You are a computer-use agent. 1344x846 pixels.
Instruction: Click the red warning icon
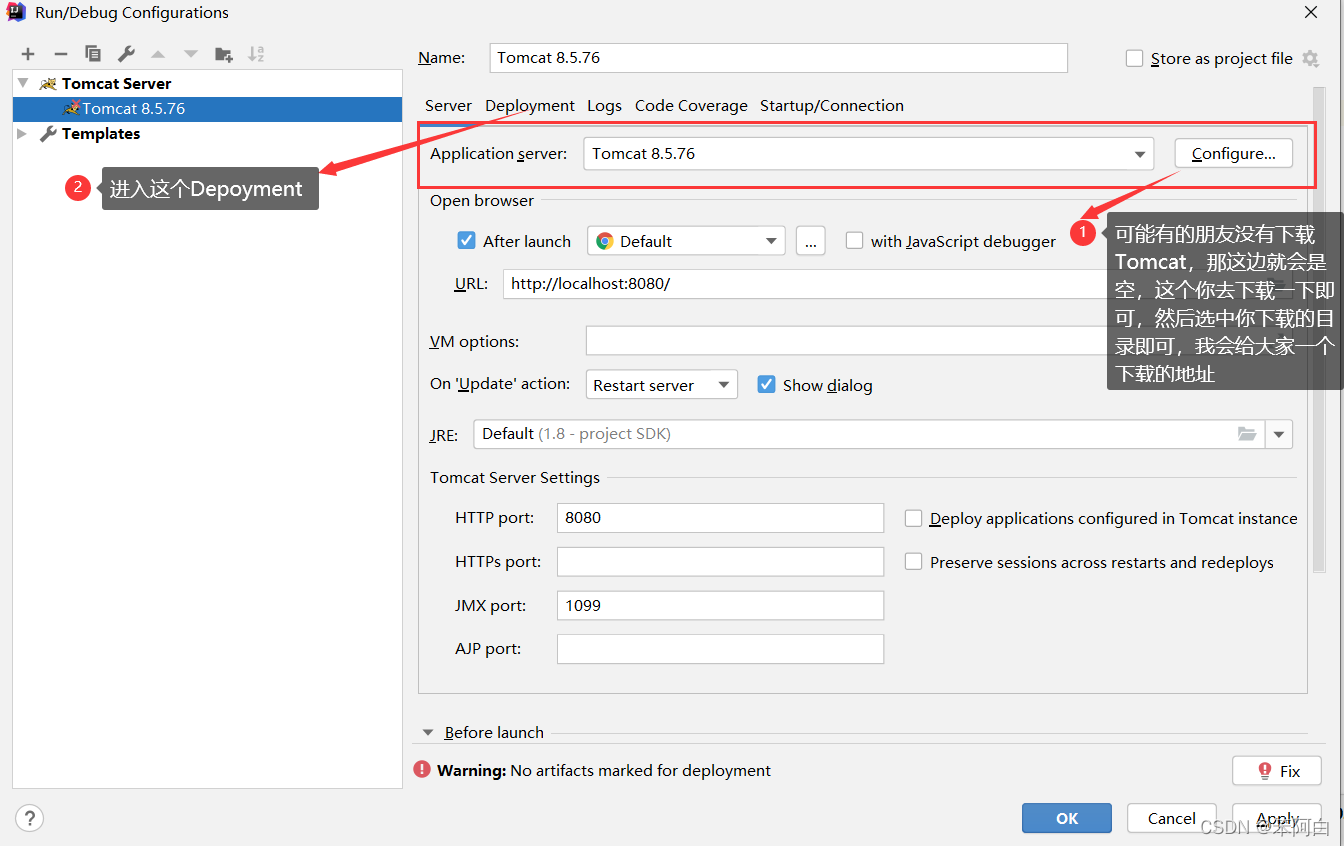tap(422, 770)
